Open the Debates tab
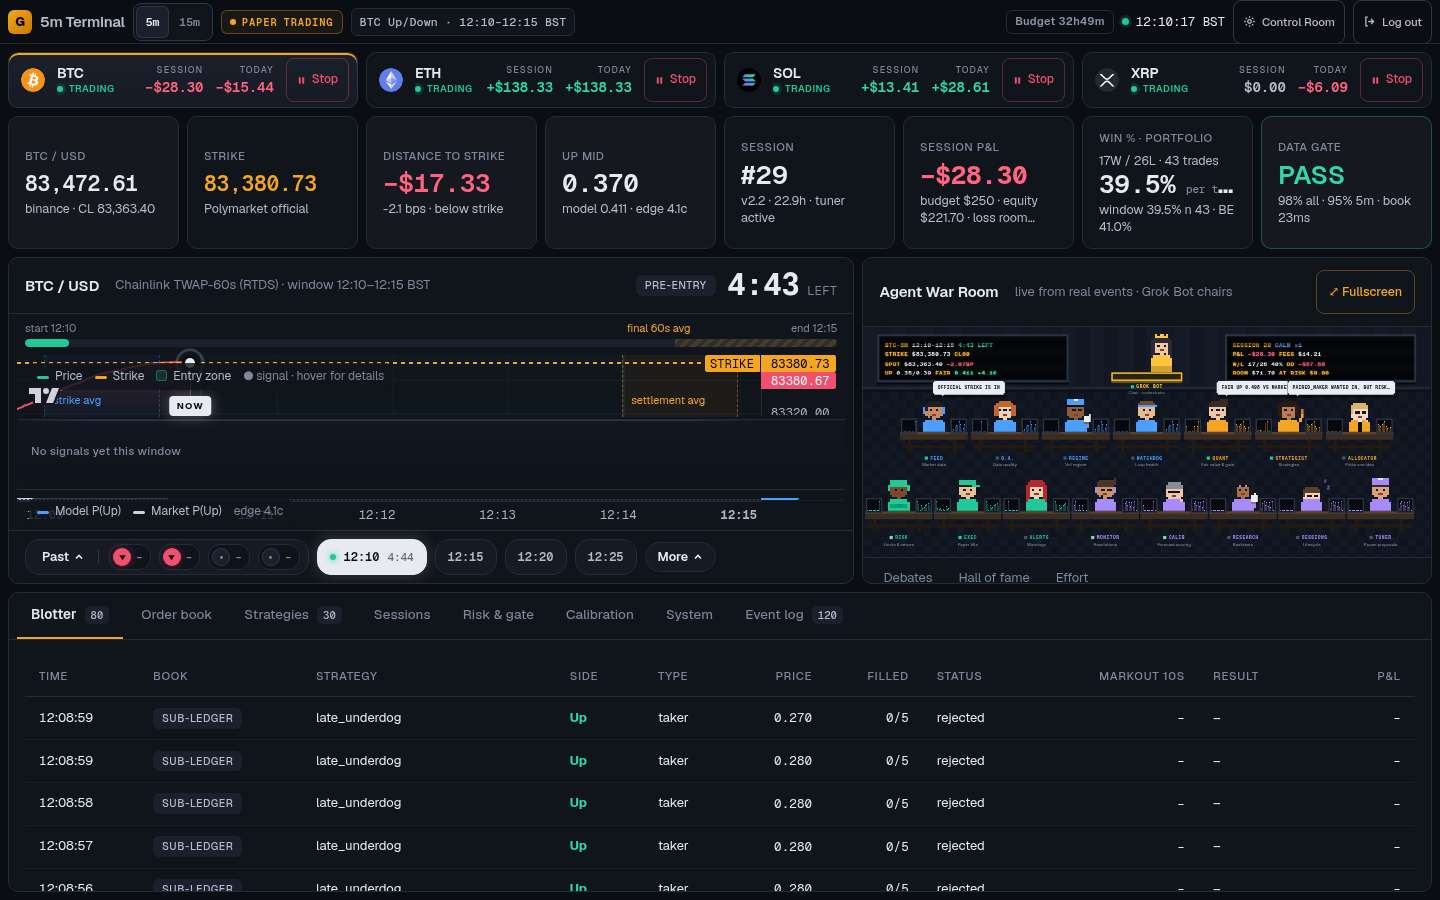 click(908, 577)
